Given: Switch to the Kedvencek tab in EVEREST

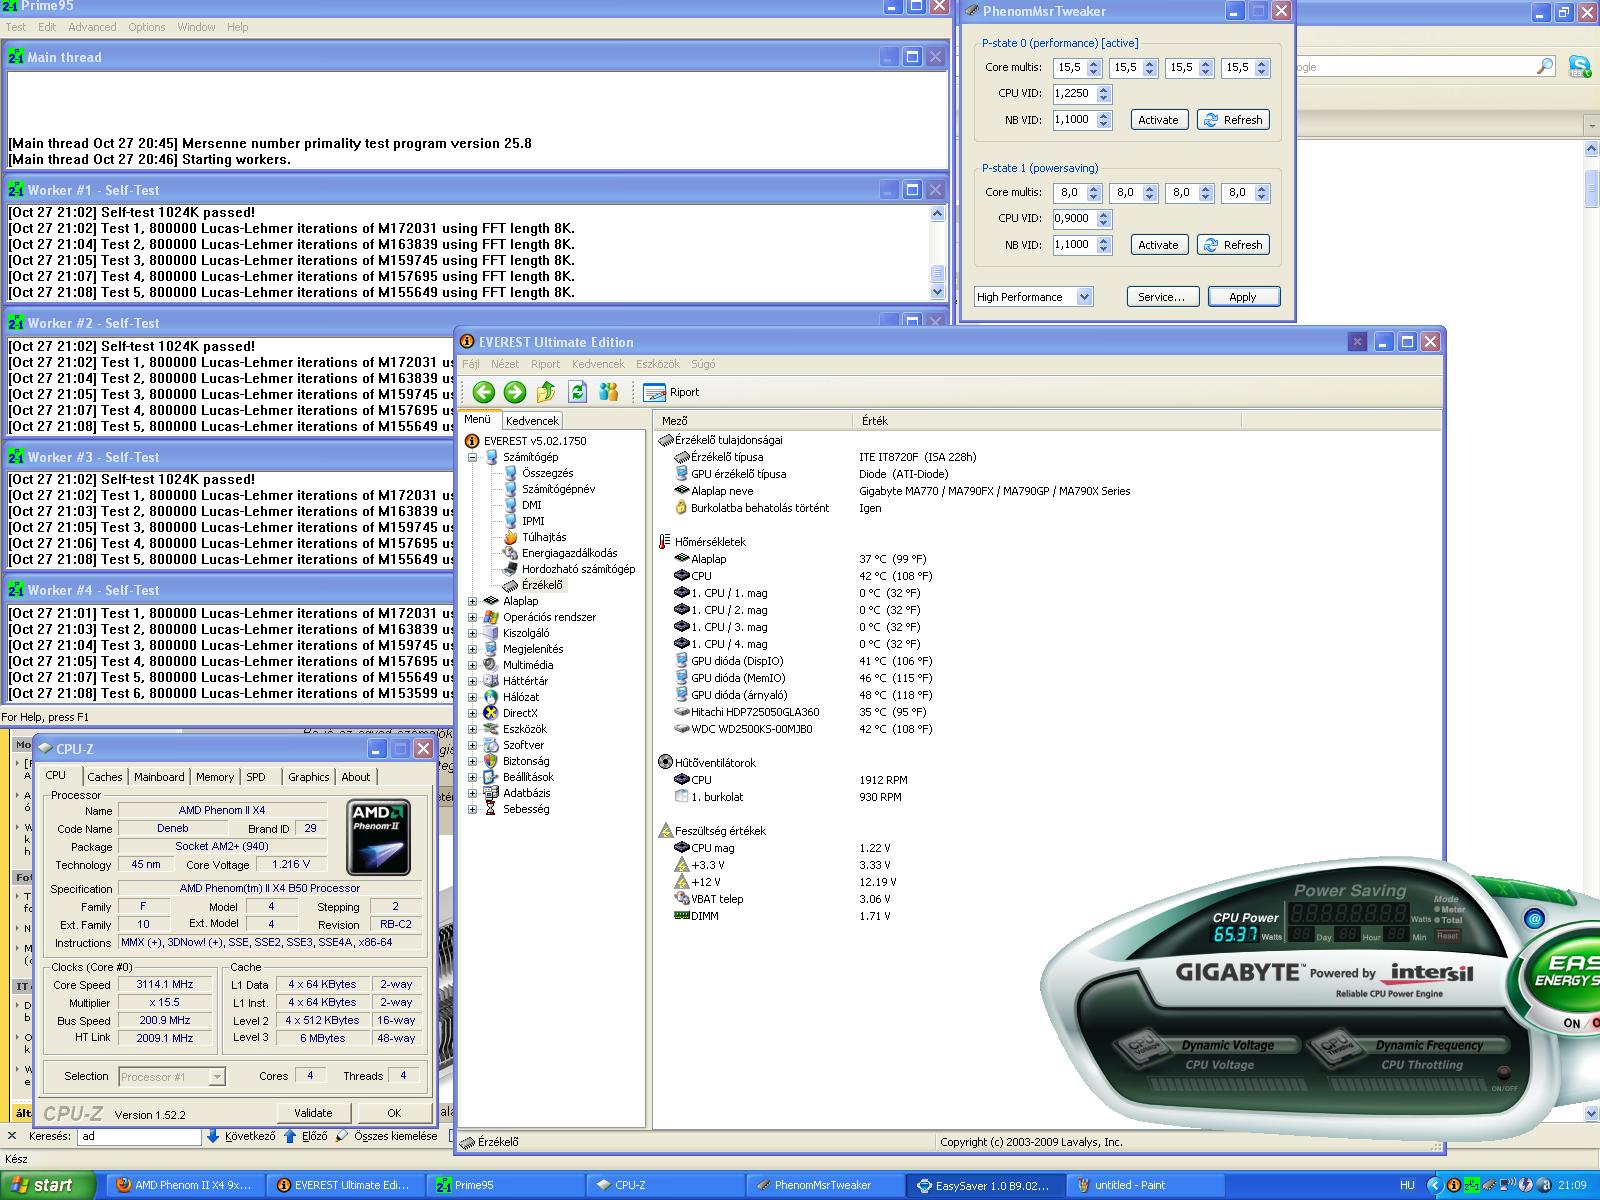Looking at the screenshot, I should [x=532, y=421].
